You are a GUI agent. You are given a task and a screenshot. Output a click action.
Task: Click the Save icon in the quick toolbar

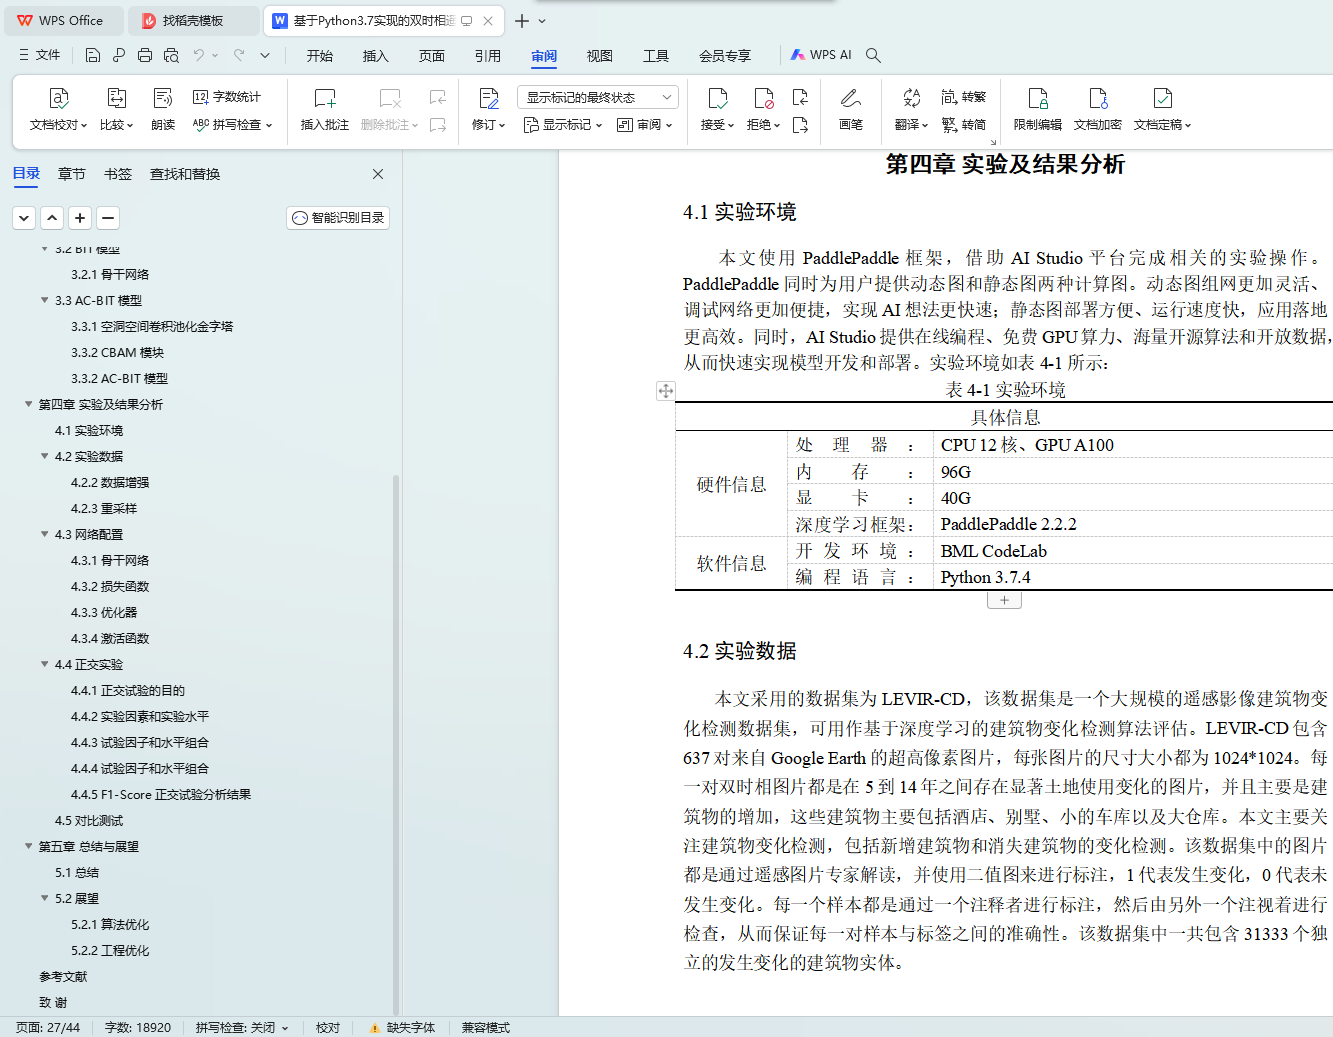[x=93, y=55]
